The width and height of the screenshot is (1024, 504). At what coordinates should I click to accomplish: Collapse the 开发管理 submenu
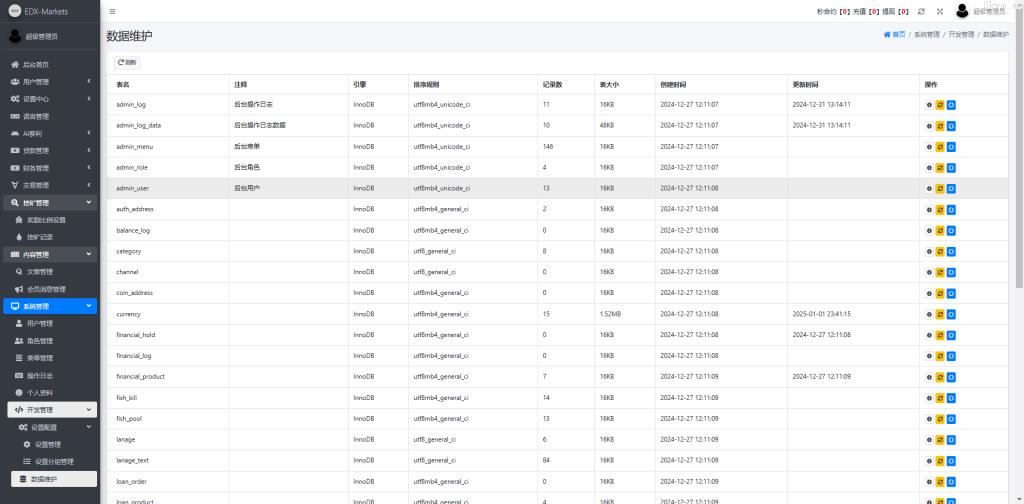50,410
